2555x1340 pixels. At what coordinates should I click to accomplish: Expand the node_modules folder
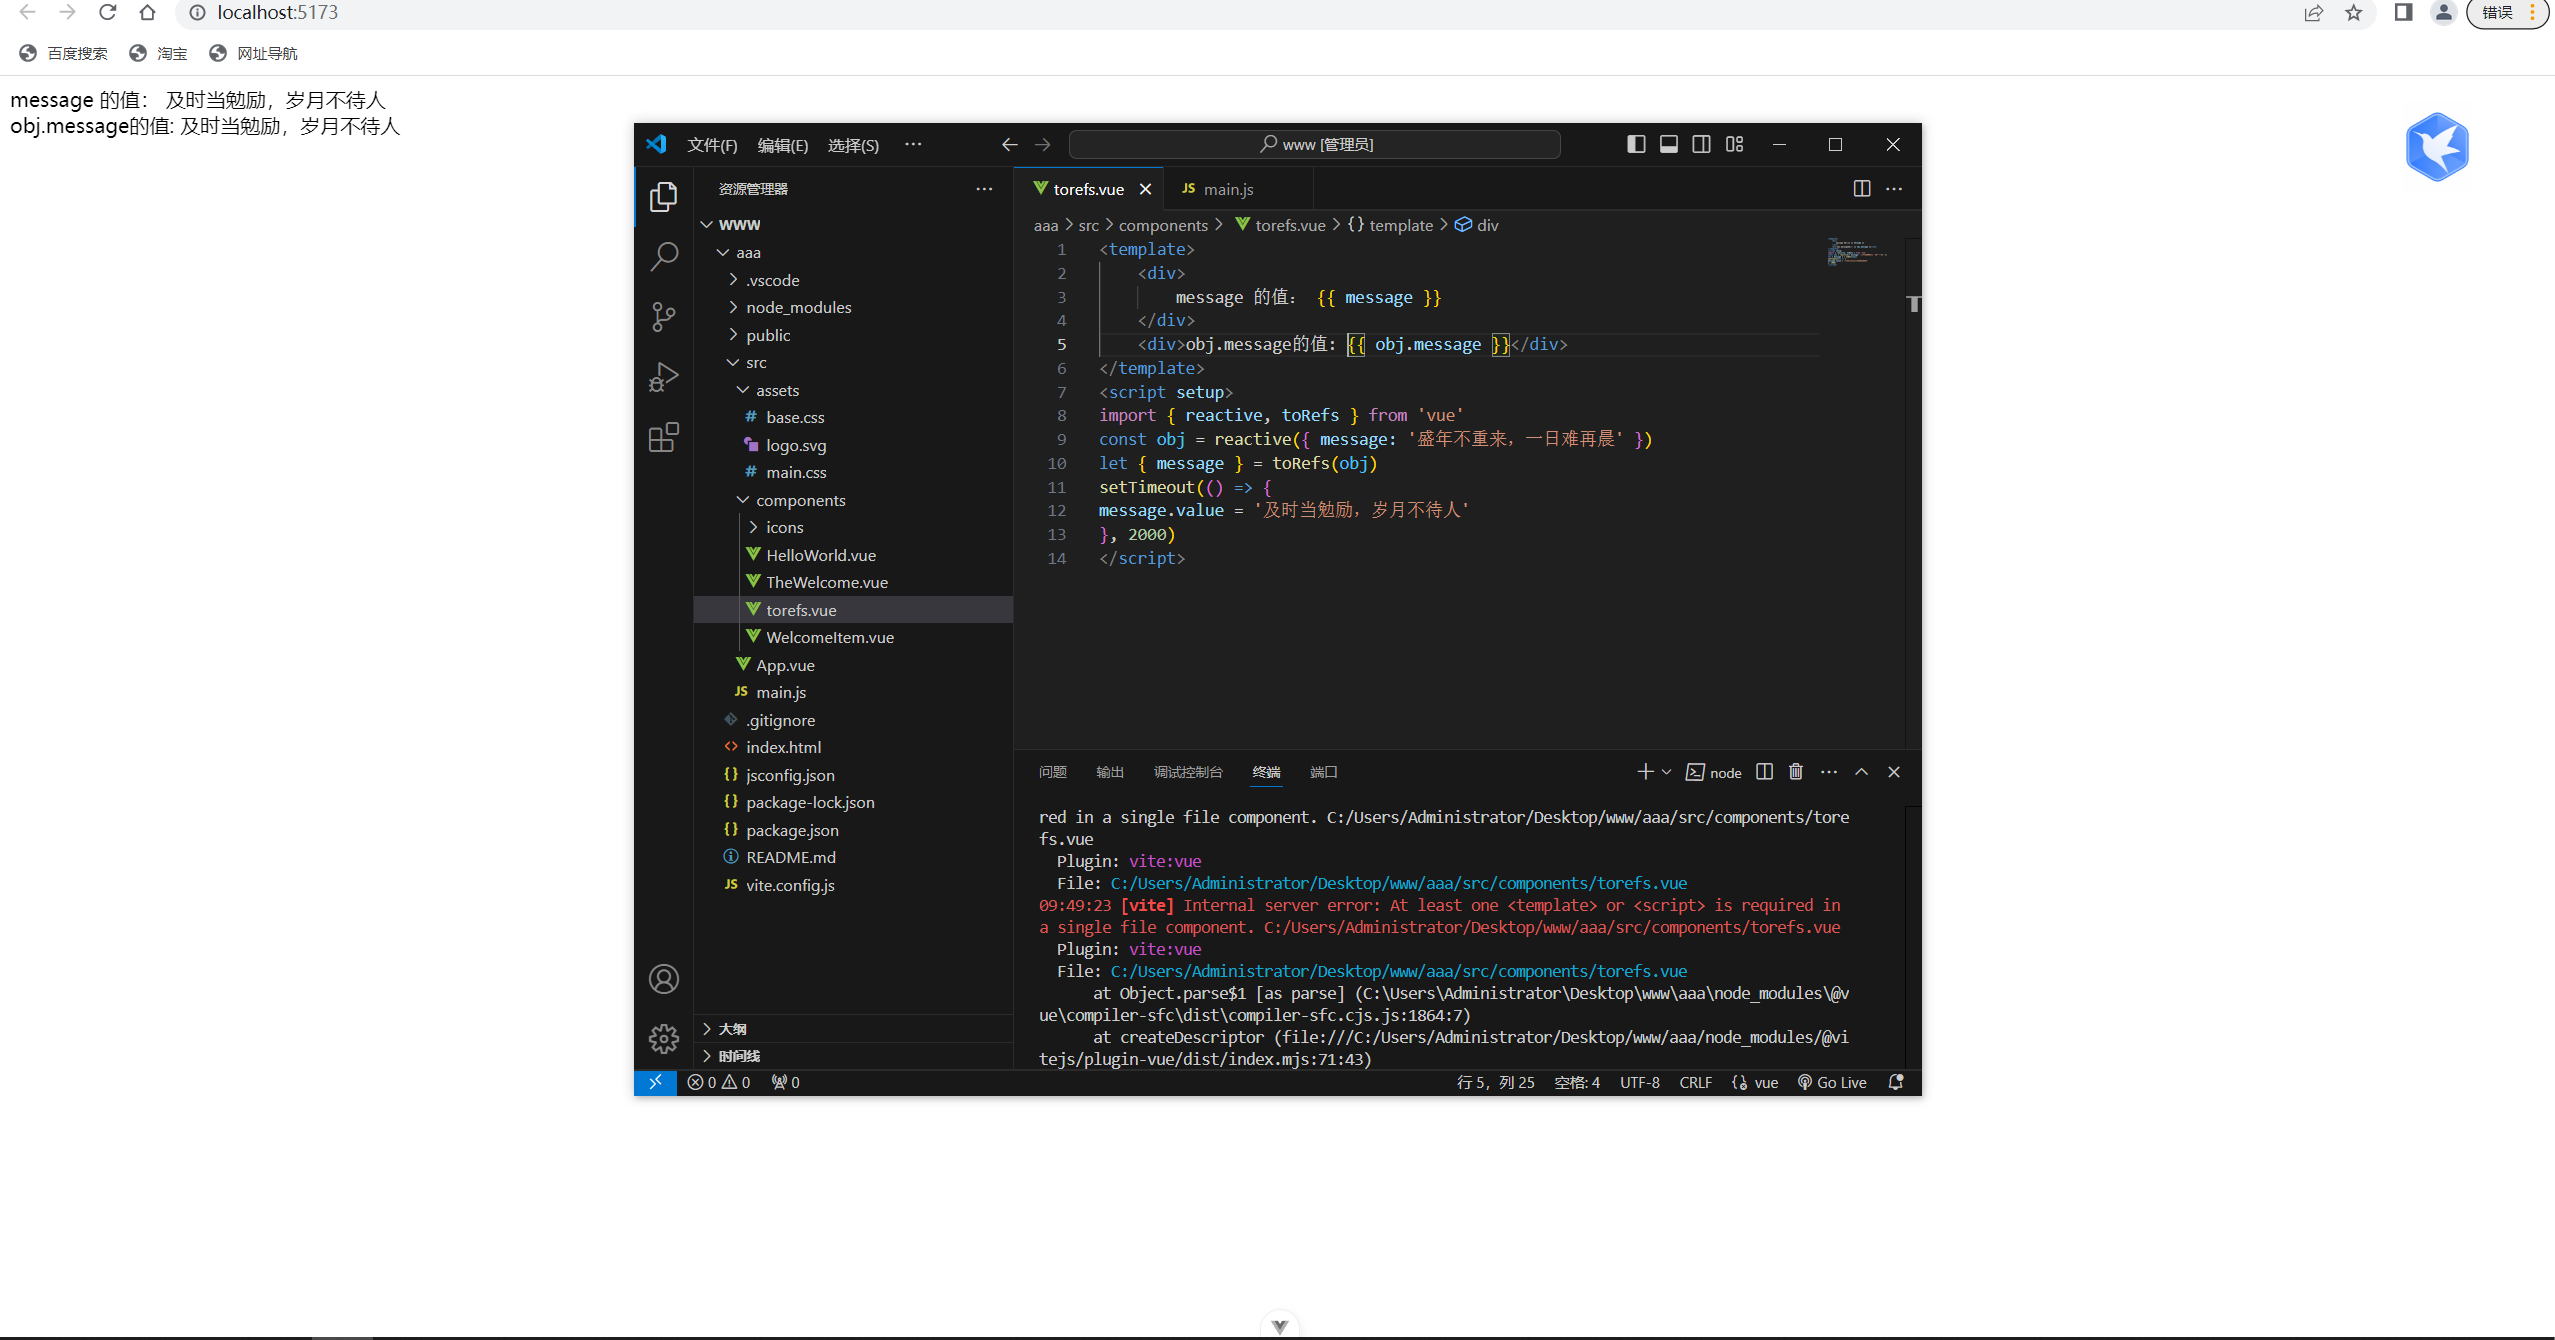733,307
